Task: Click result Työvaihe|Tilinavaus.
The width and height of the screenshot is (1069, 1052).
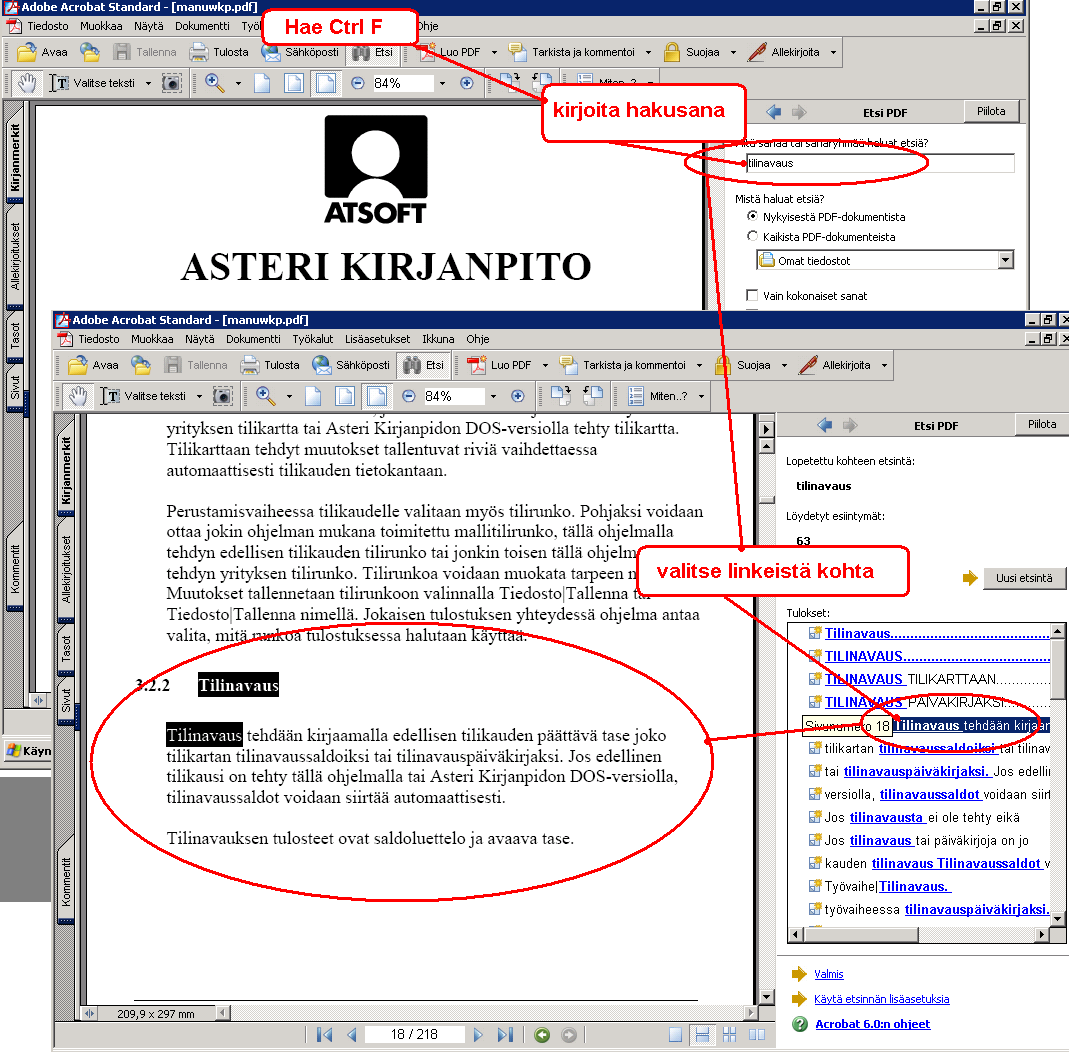Action: [x=888, y=886]
